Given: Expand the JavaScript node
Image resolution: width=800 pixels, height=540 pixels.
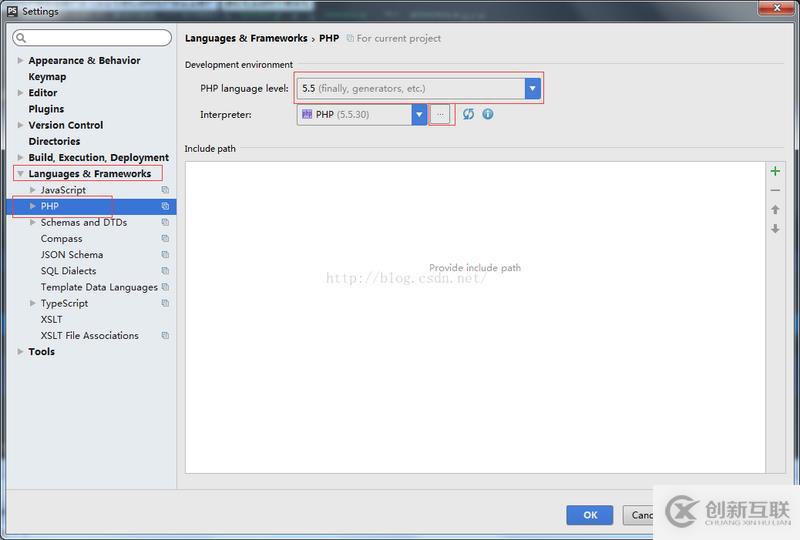Looking at the screenshot, I should pyautogui.click(x=33, y=190).
